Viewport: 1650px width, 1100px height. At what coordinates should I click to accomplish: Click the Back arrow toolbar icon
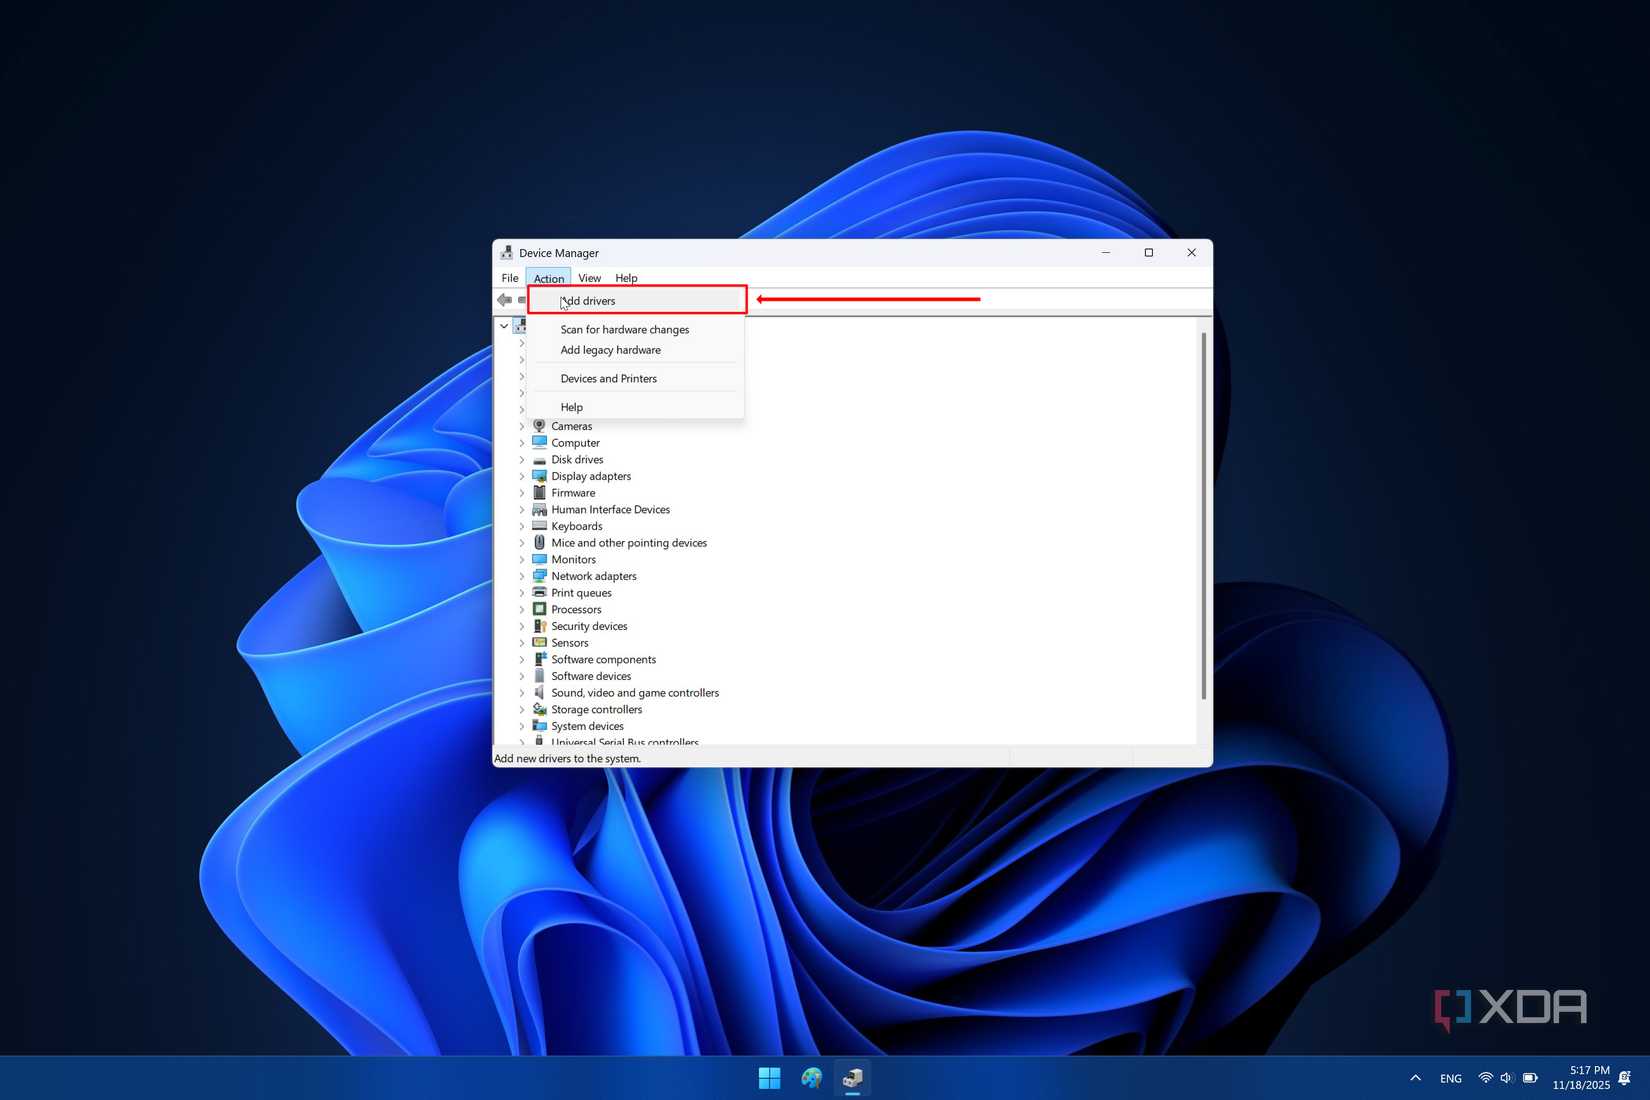coord(504,300)
